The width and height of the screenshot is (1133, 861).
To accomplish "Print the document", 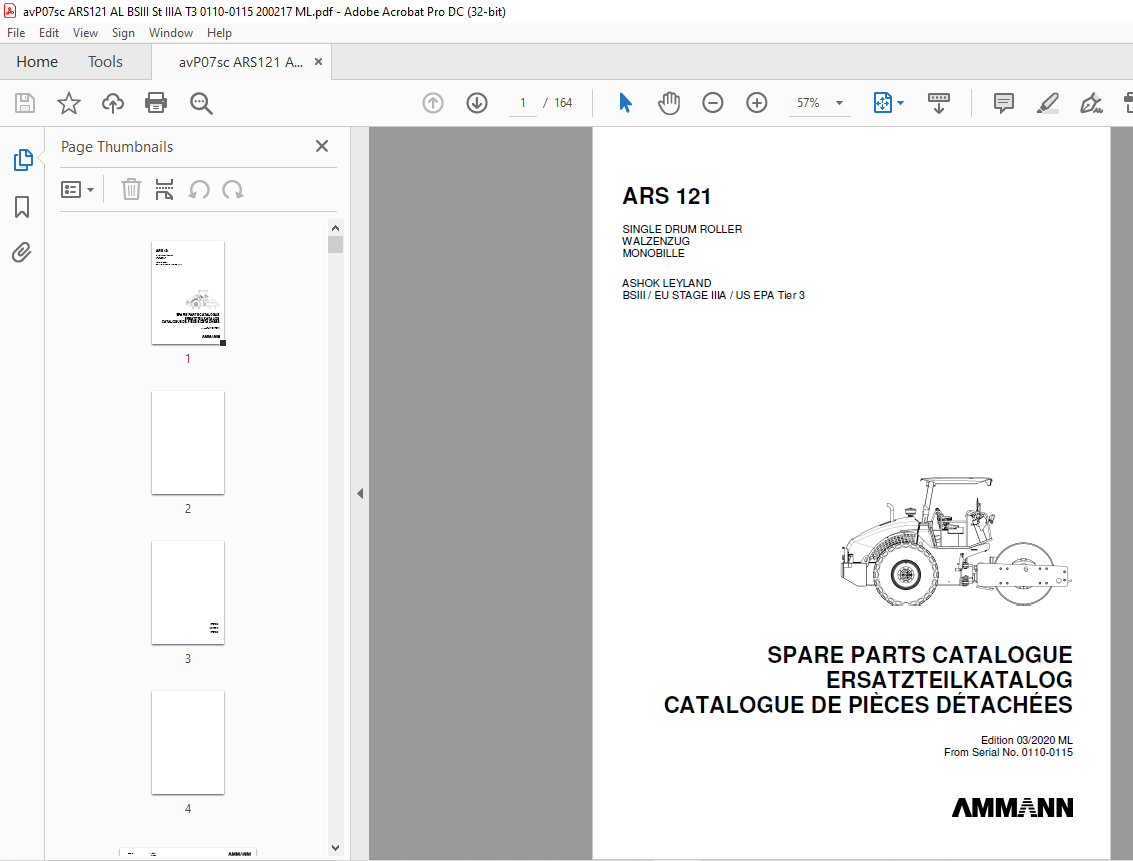I will pos(156,103).
